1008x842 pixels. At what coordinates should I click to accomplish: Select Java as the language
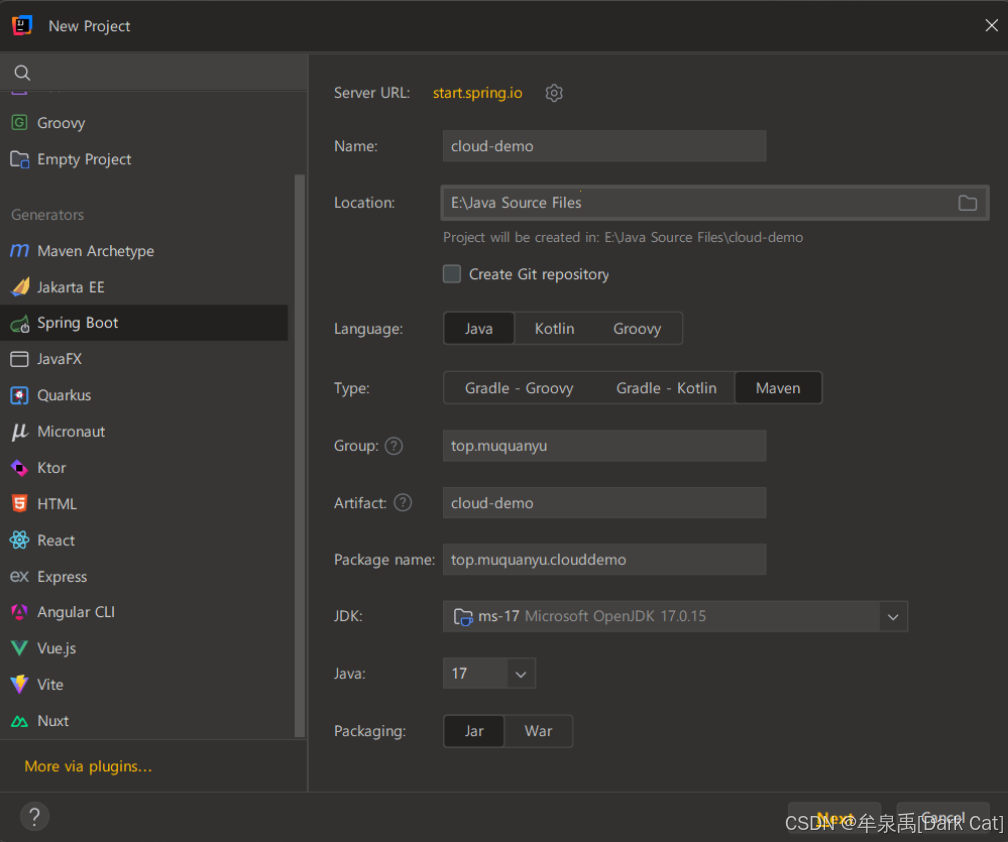[x=478, y=328]
